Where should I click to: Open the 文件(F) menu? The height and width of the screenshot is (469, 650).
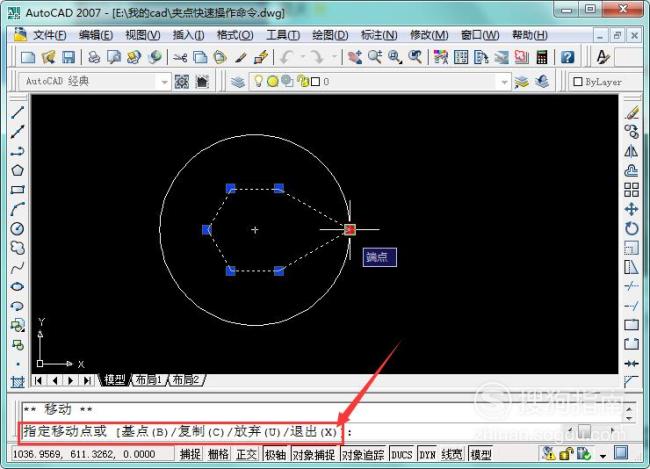tap(50, 35)
